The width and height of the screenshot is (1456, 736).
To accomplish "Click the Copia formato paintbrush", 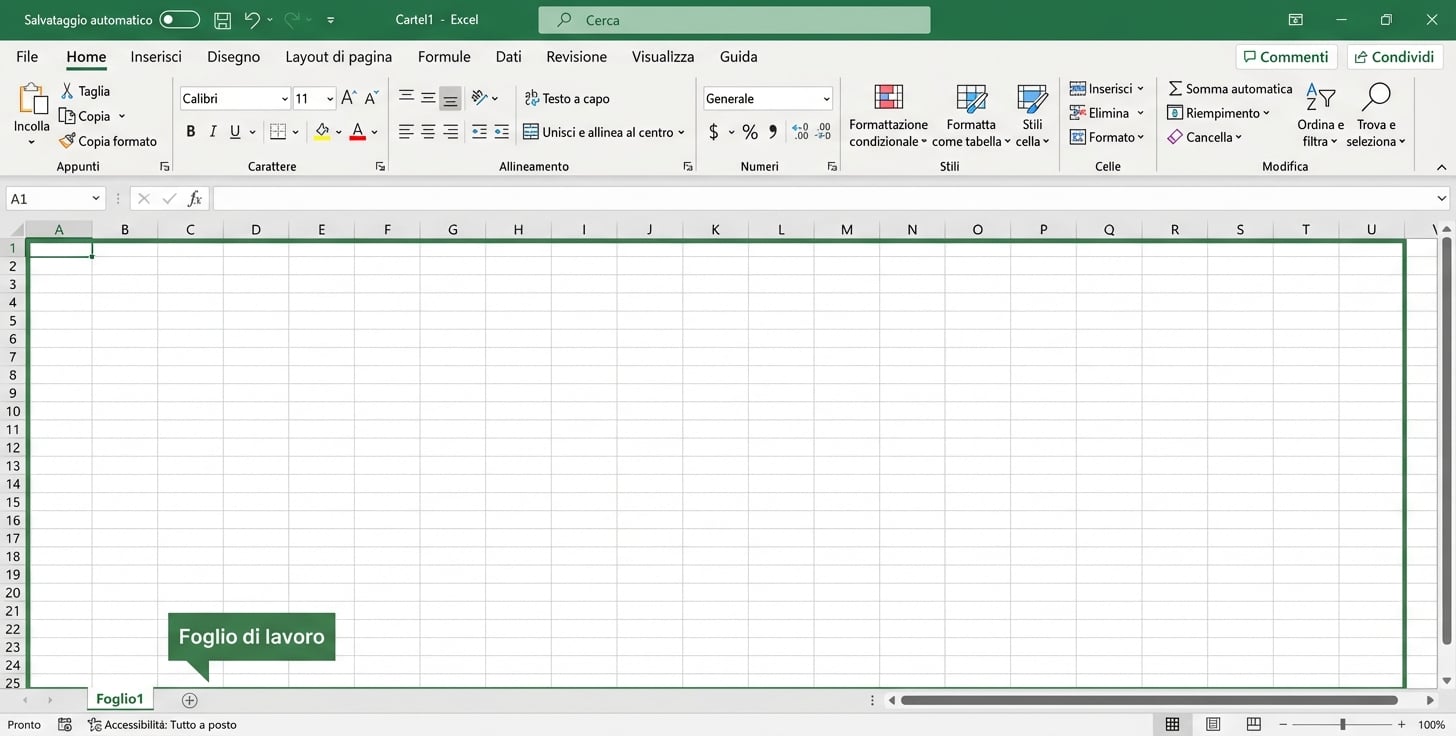I will click(x=108, y=141).
